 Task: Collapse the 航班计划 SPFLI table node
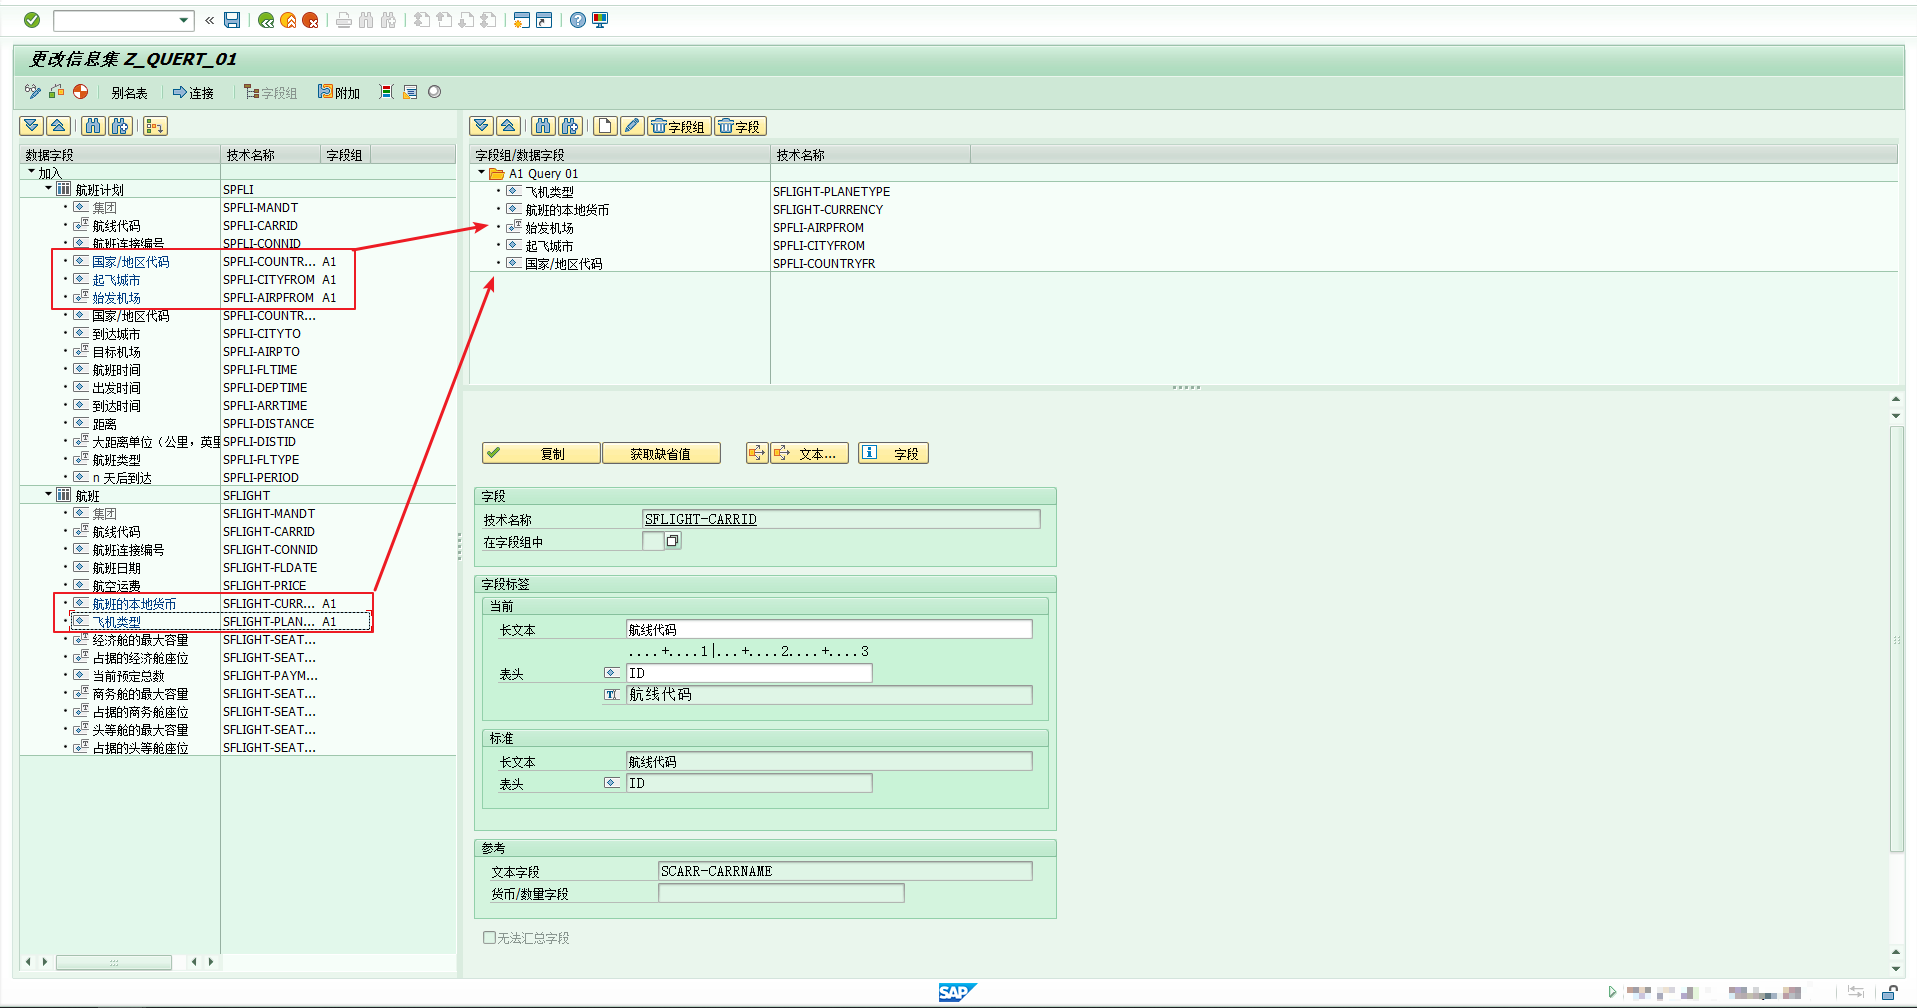[48, 188]
